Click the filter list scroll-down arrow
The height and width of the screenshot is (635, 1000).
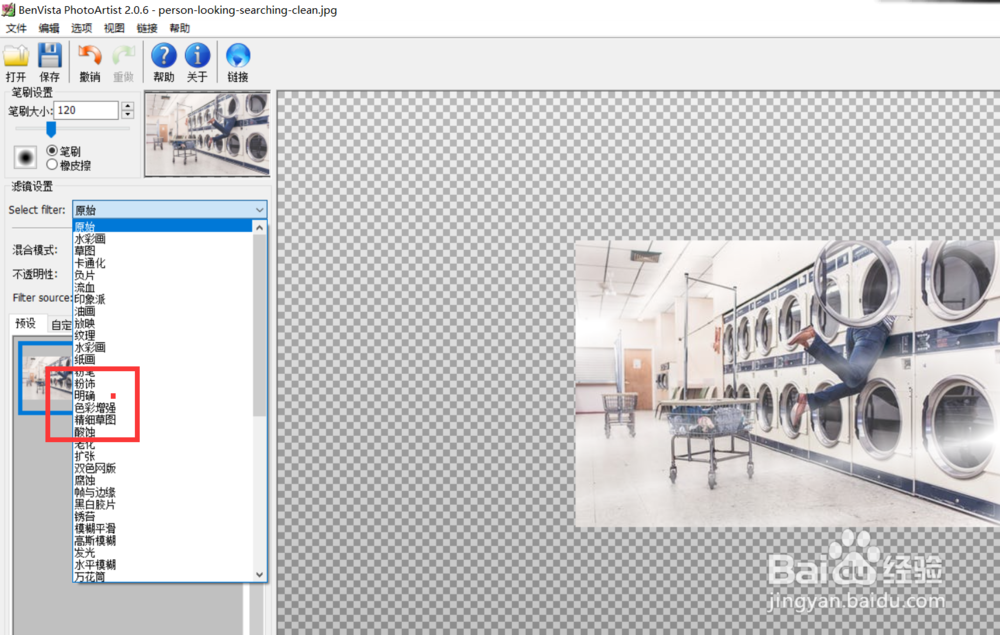click(260, 574)
